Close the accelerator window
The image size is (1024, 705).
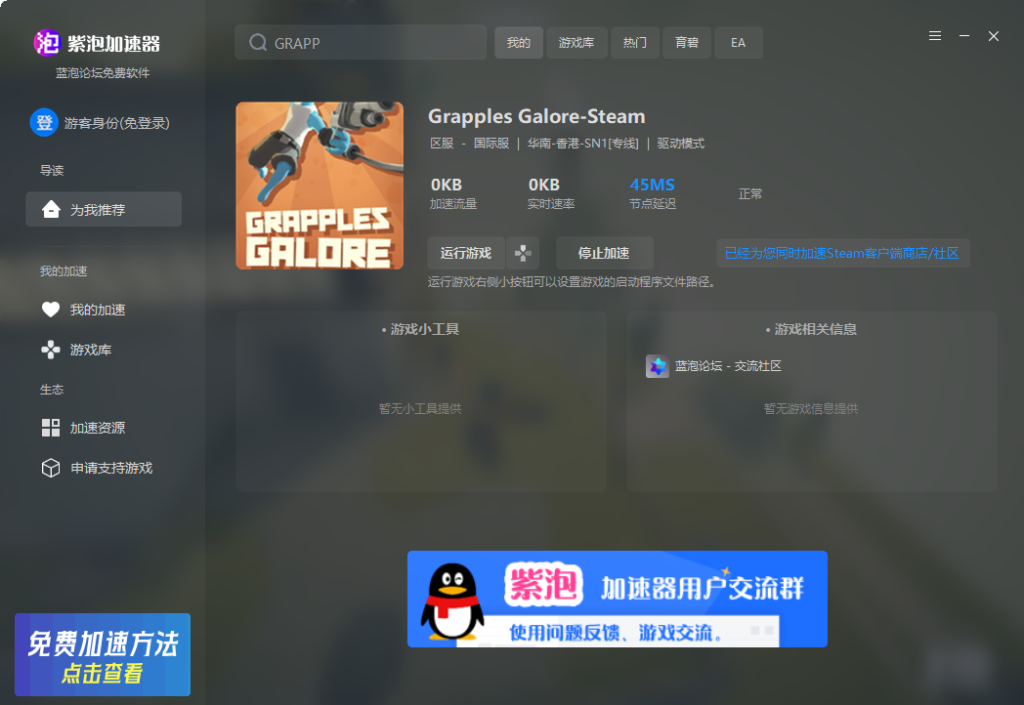[x=993, y=36]
